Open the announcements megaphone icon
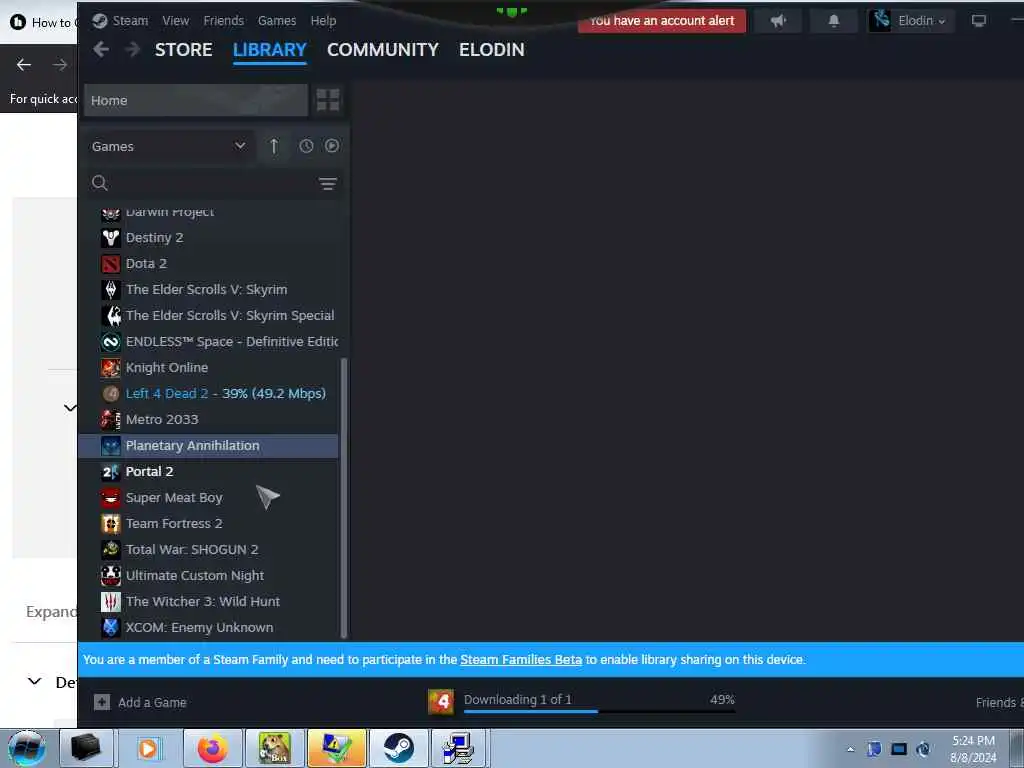The height and width of the screenshot is (768, 1024). pos(778,21)
